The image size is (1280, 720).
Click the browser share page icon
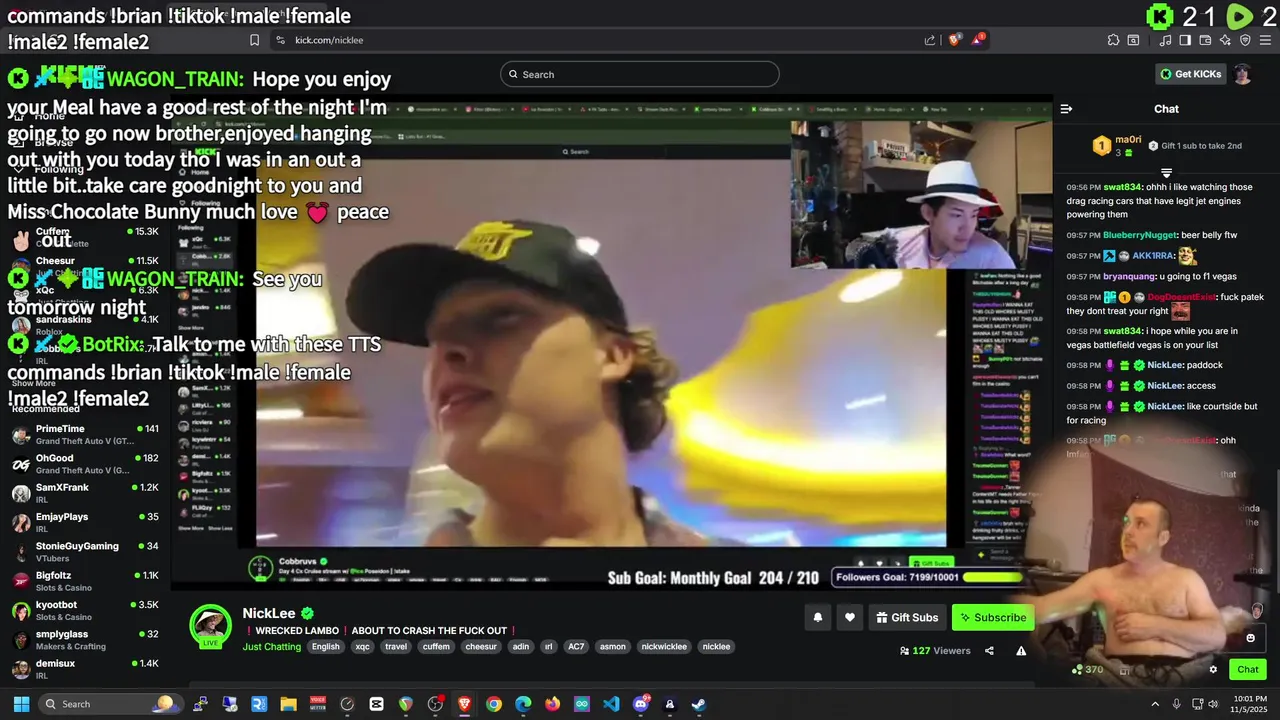(930, 40)
